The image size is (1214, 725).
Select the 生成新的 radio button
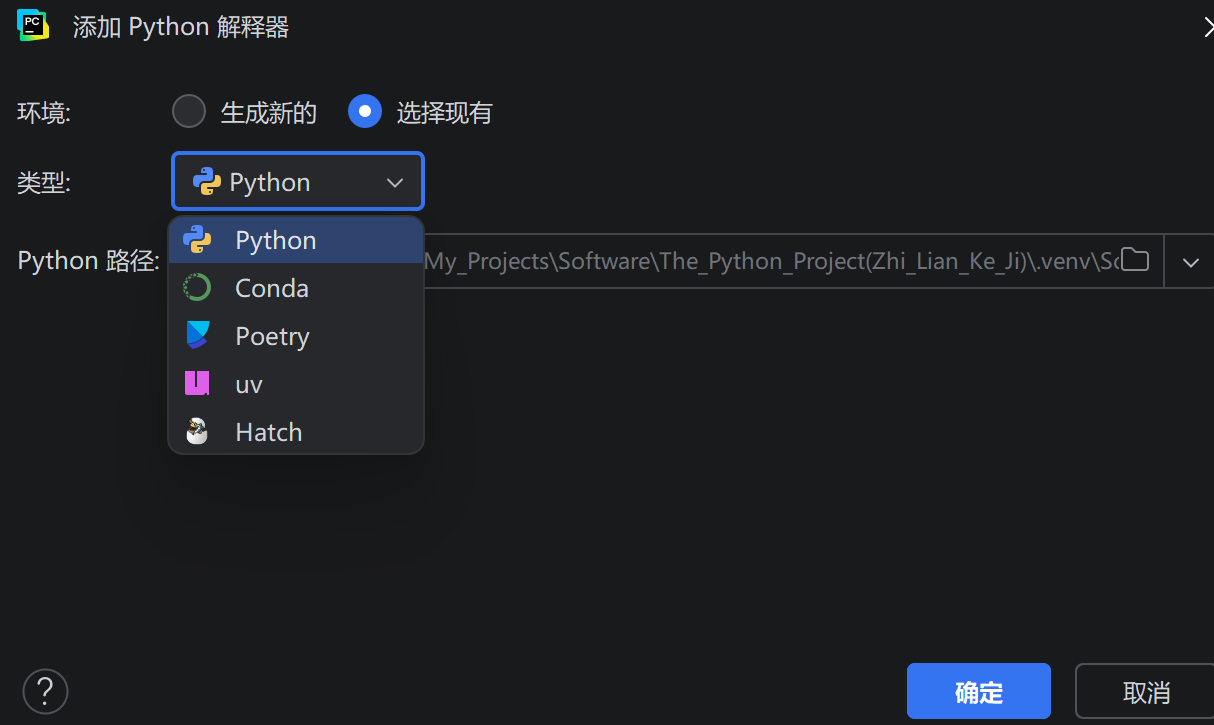click(x=189, y=112)
